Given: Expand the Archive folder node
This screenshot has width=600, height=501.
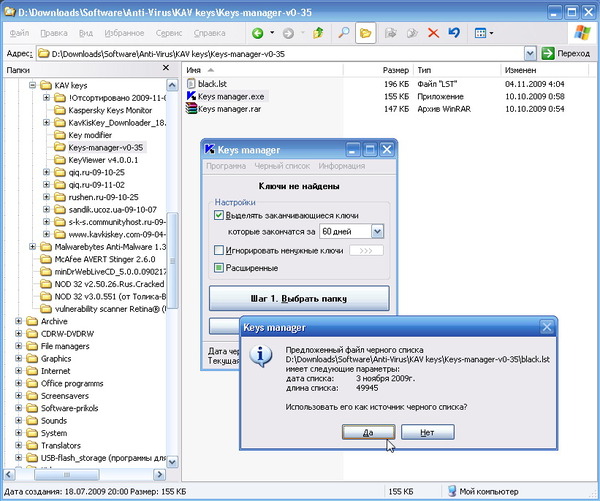Looking at the screenshot, I should pyautogui.click(x=18, y=321).
